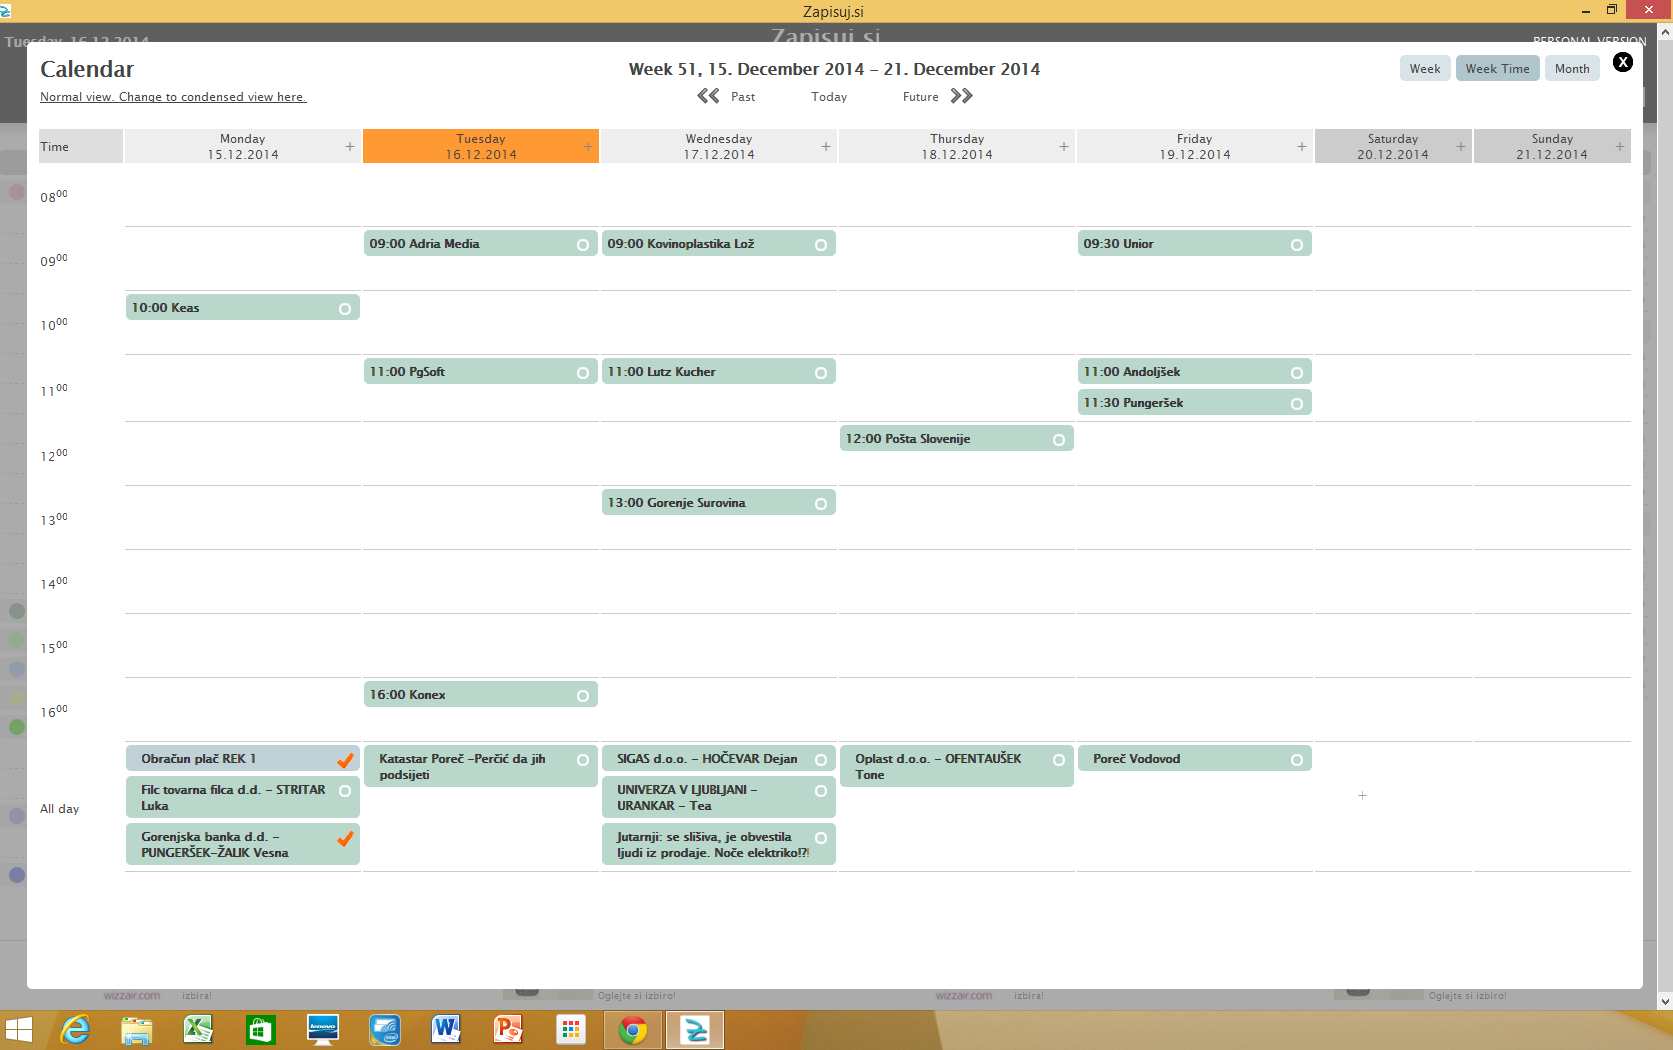Screen dimensions: 1673x1050
Task: Mark the 09:00 Adria Media event as done
Action: point(583,245)
